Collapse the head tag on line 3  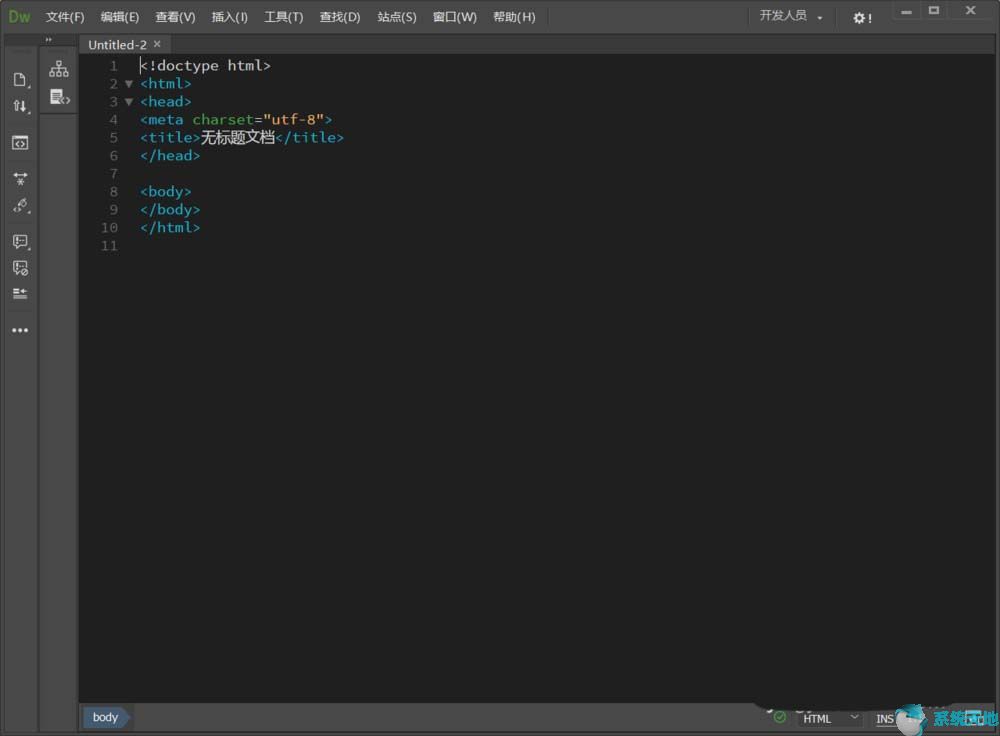tap(129, 102)
